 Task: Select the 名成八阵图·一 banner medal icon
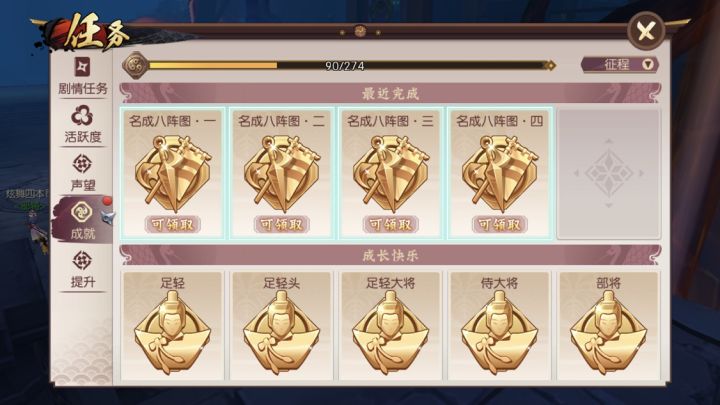coord(172,174)
